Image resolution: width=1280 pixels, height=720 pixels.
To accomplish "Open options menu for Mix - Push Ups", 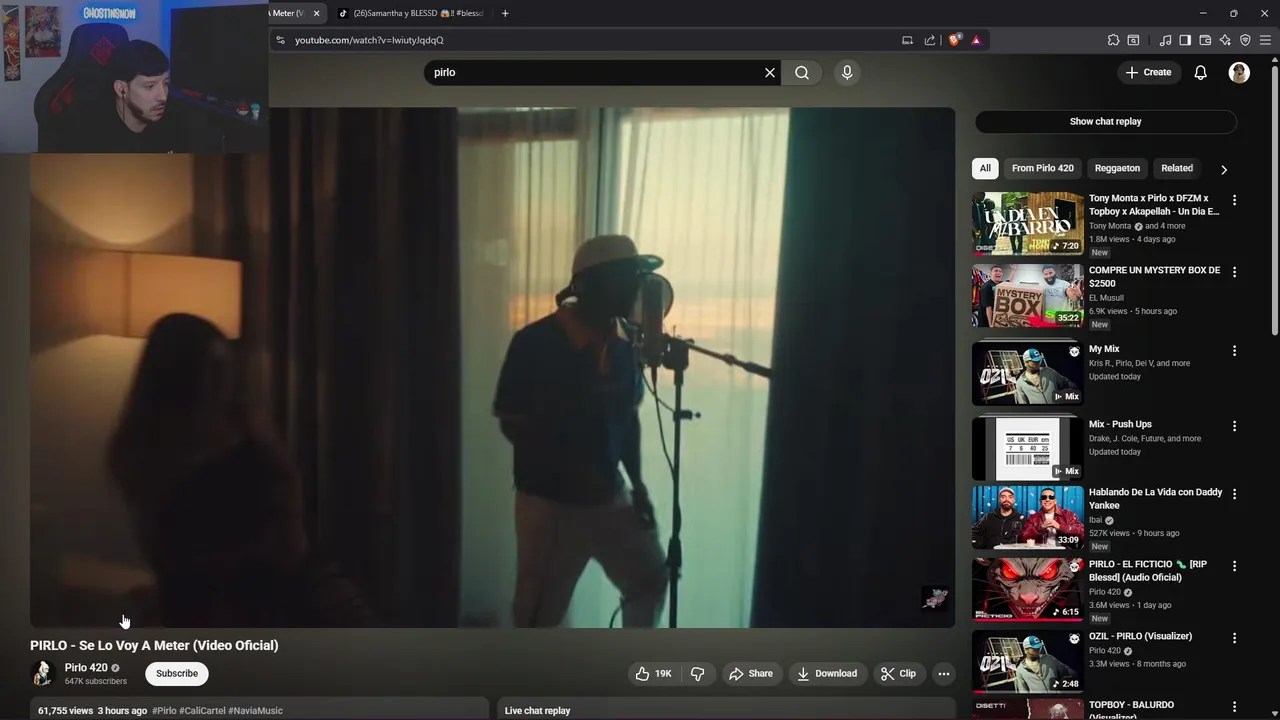I will click(x=1234, y=426).
